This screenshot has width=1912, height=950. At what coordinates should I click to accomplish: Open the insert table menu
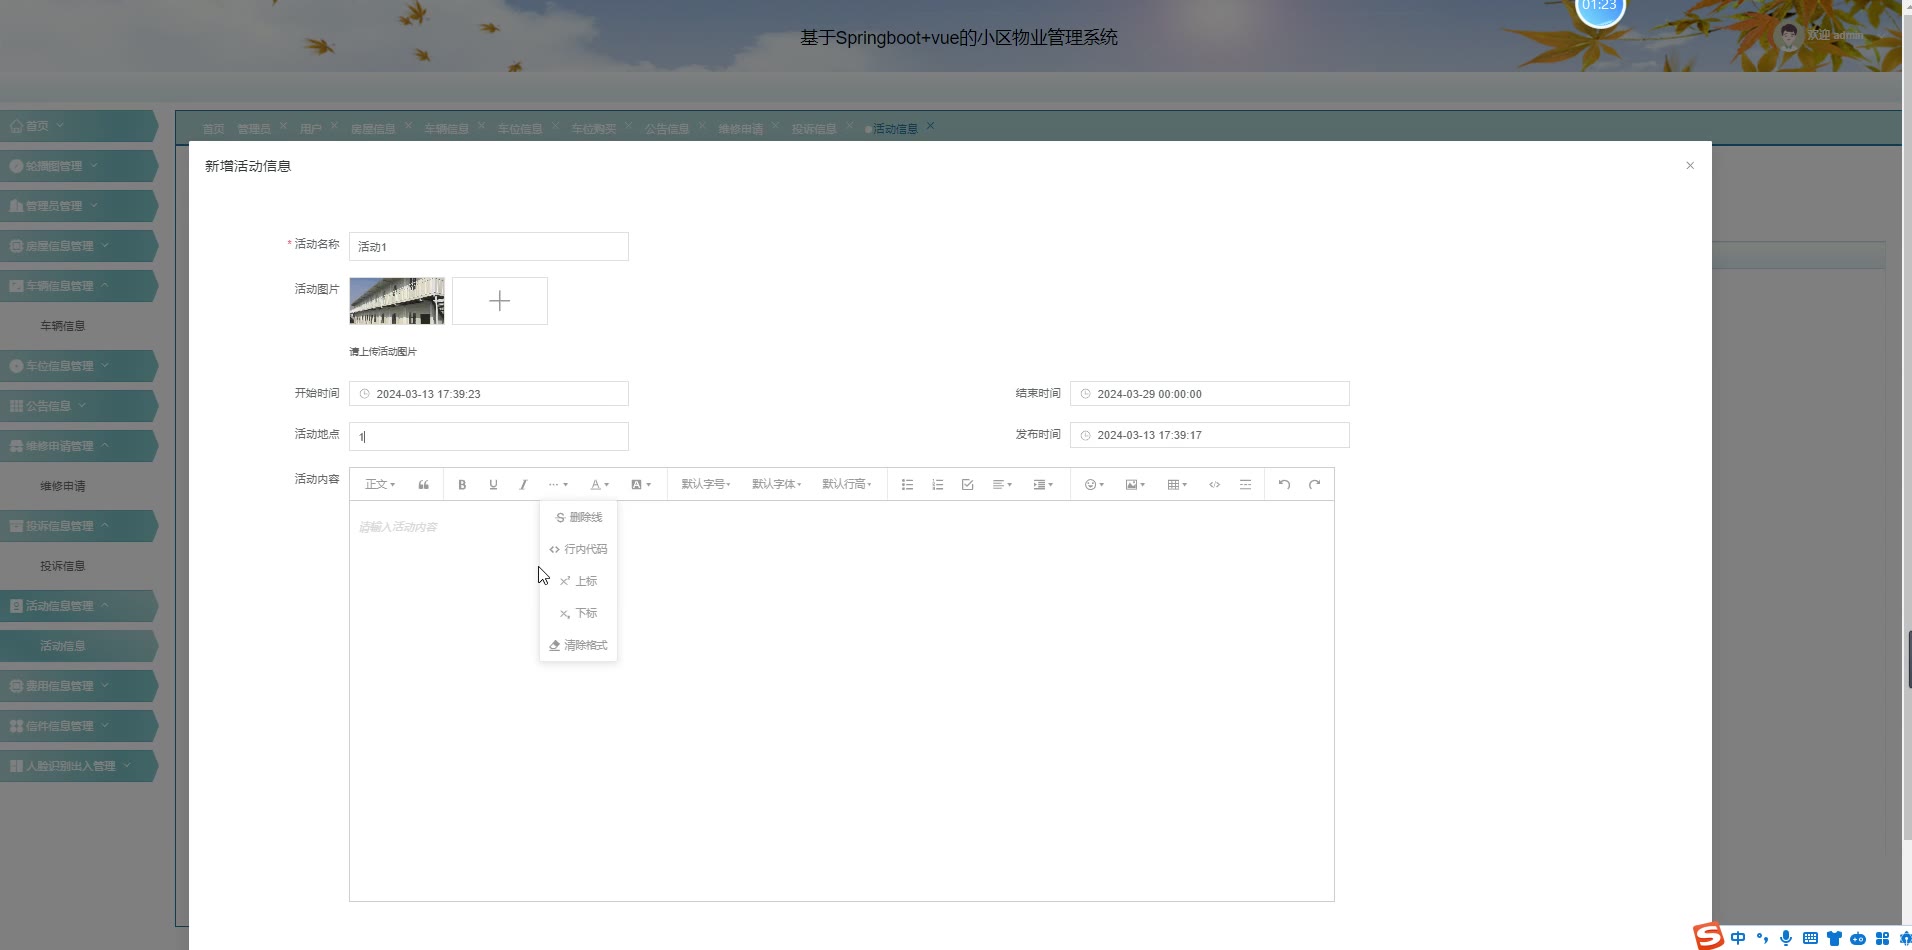(x=1177, y=485)
